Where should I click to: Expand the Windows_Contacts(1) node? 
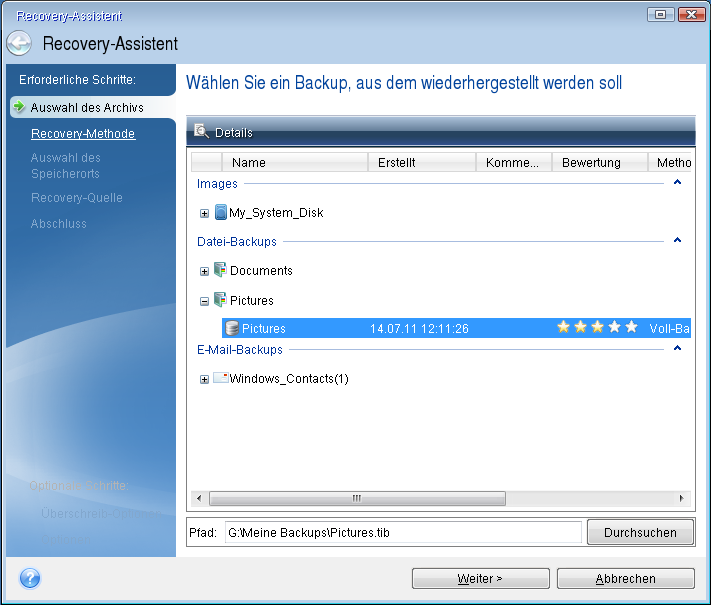click(x=204, y=379)
